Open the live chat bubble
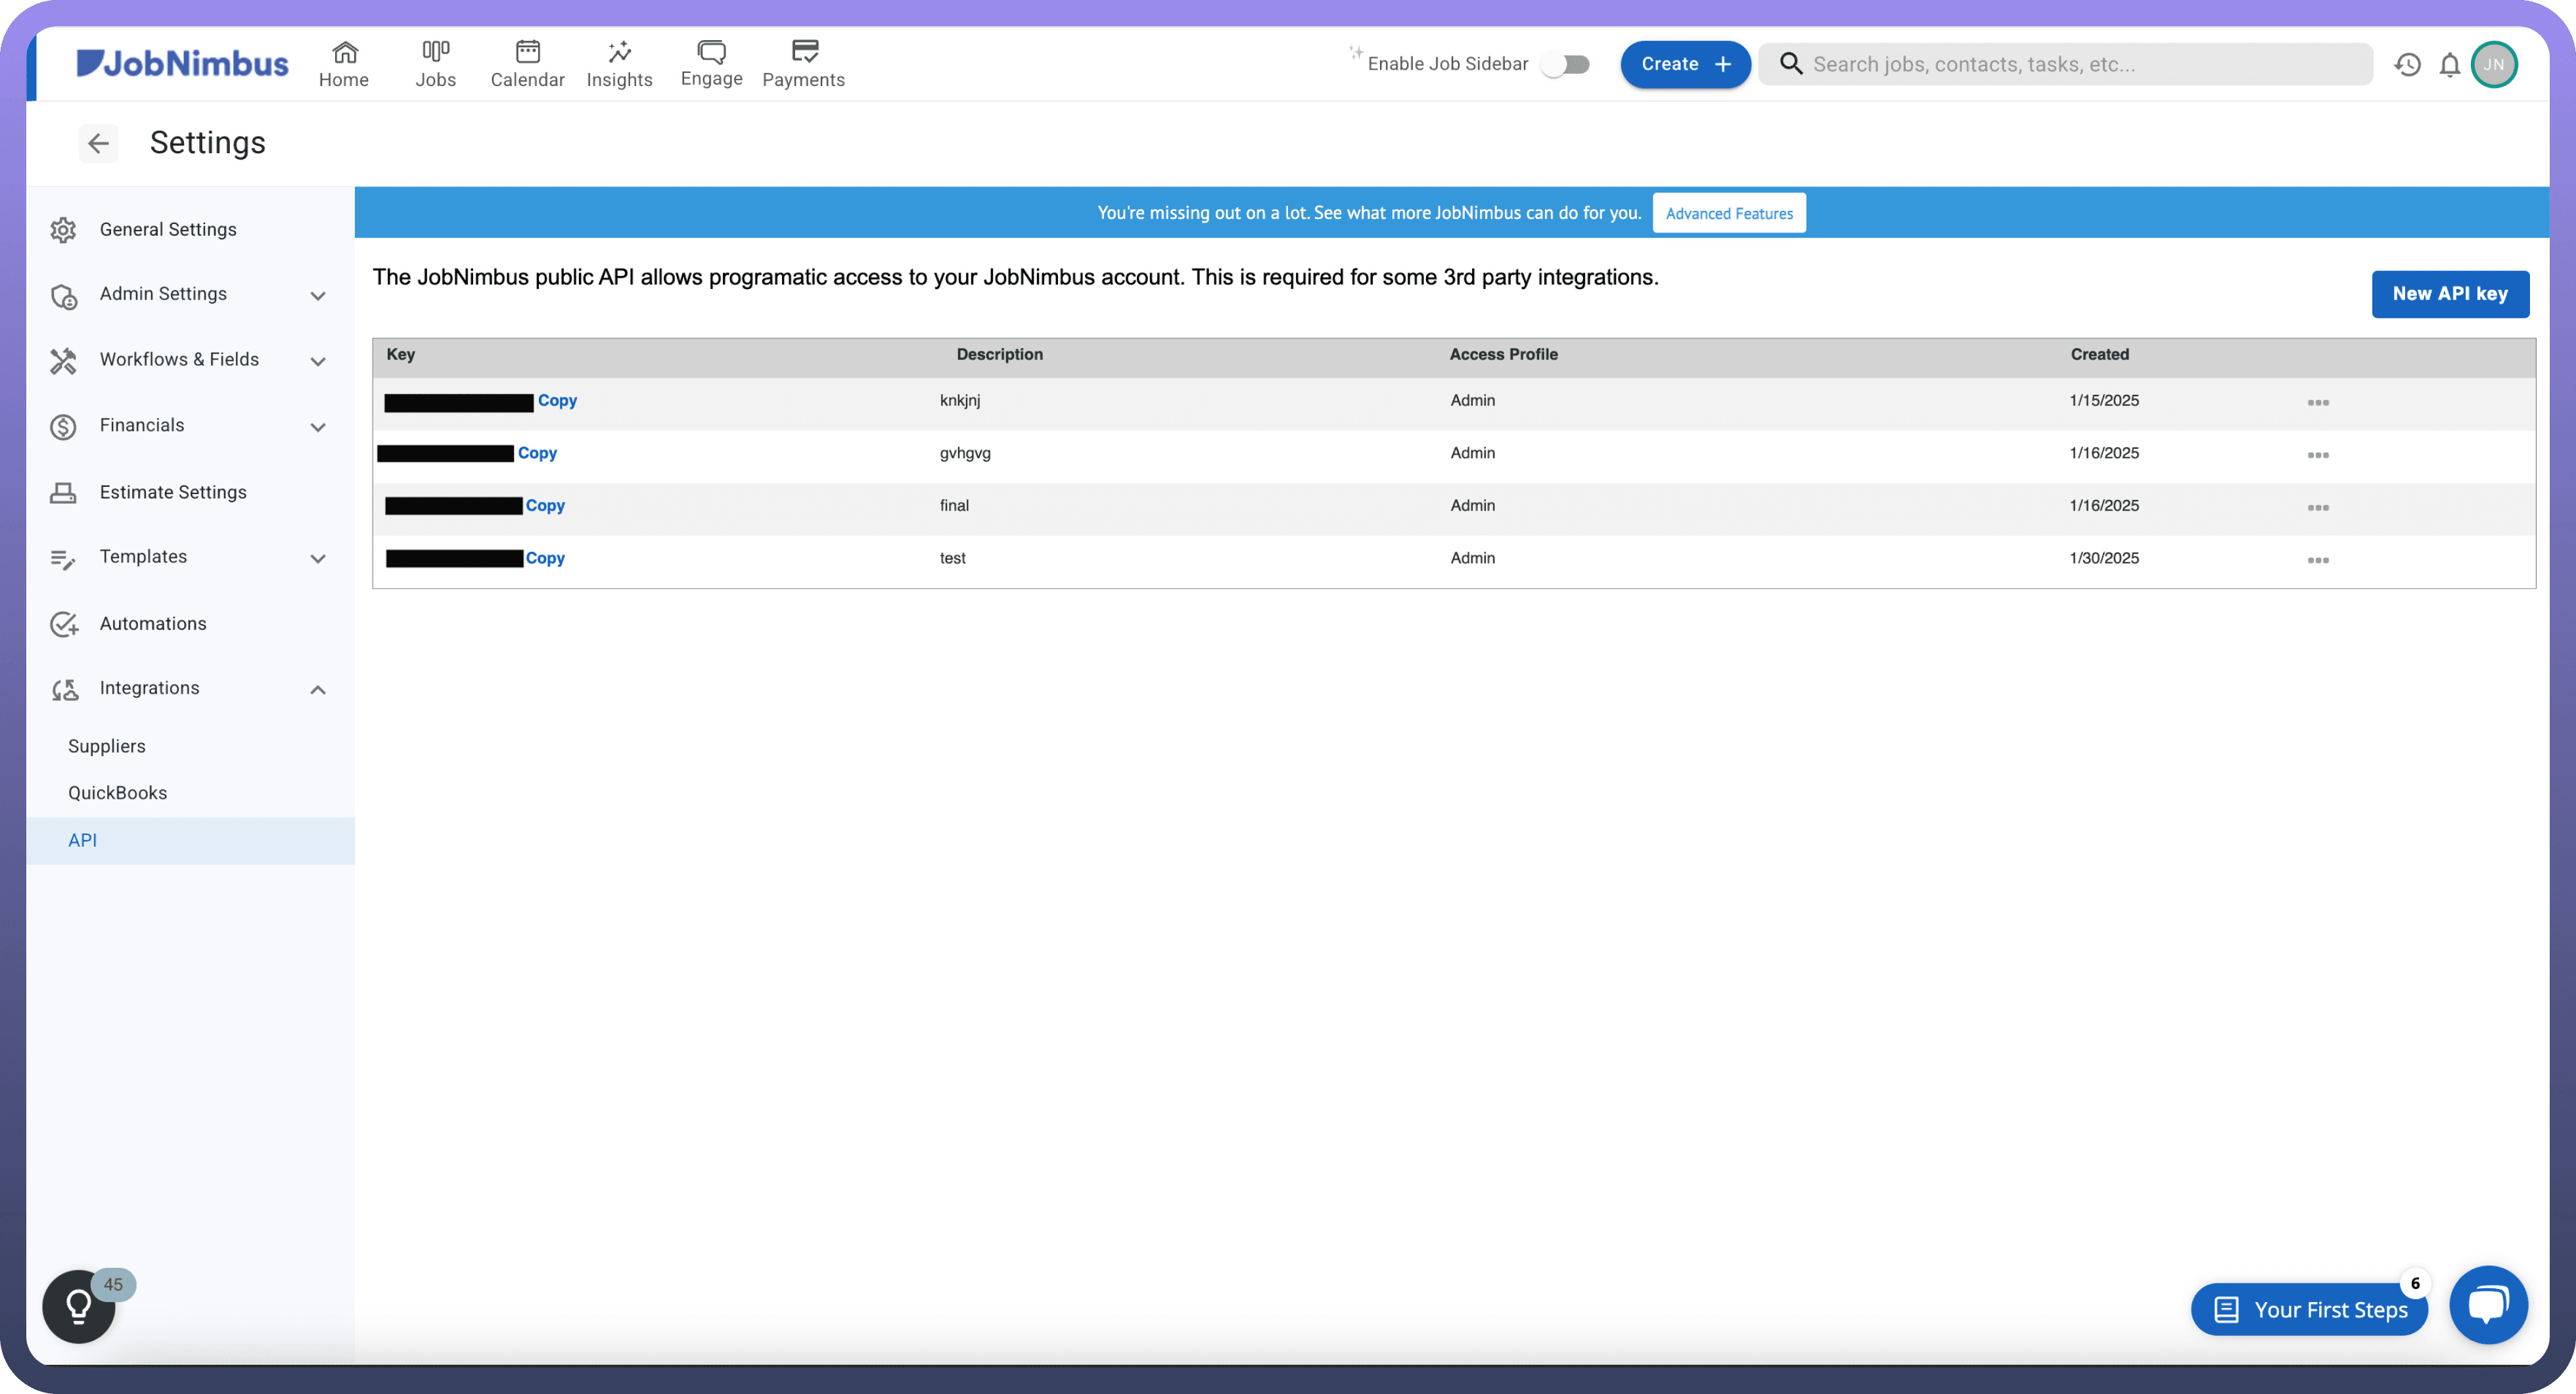 2488,1305
